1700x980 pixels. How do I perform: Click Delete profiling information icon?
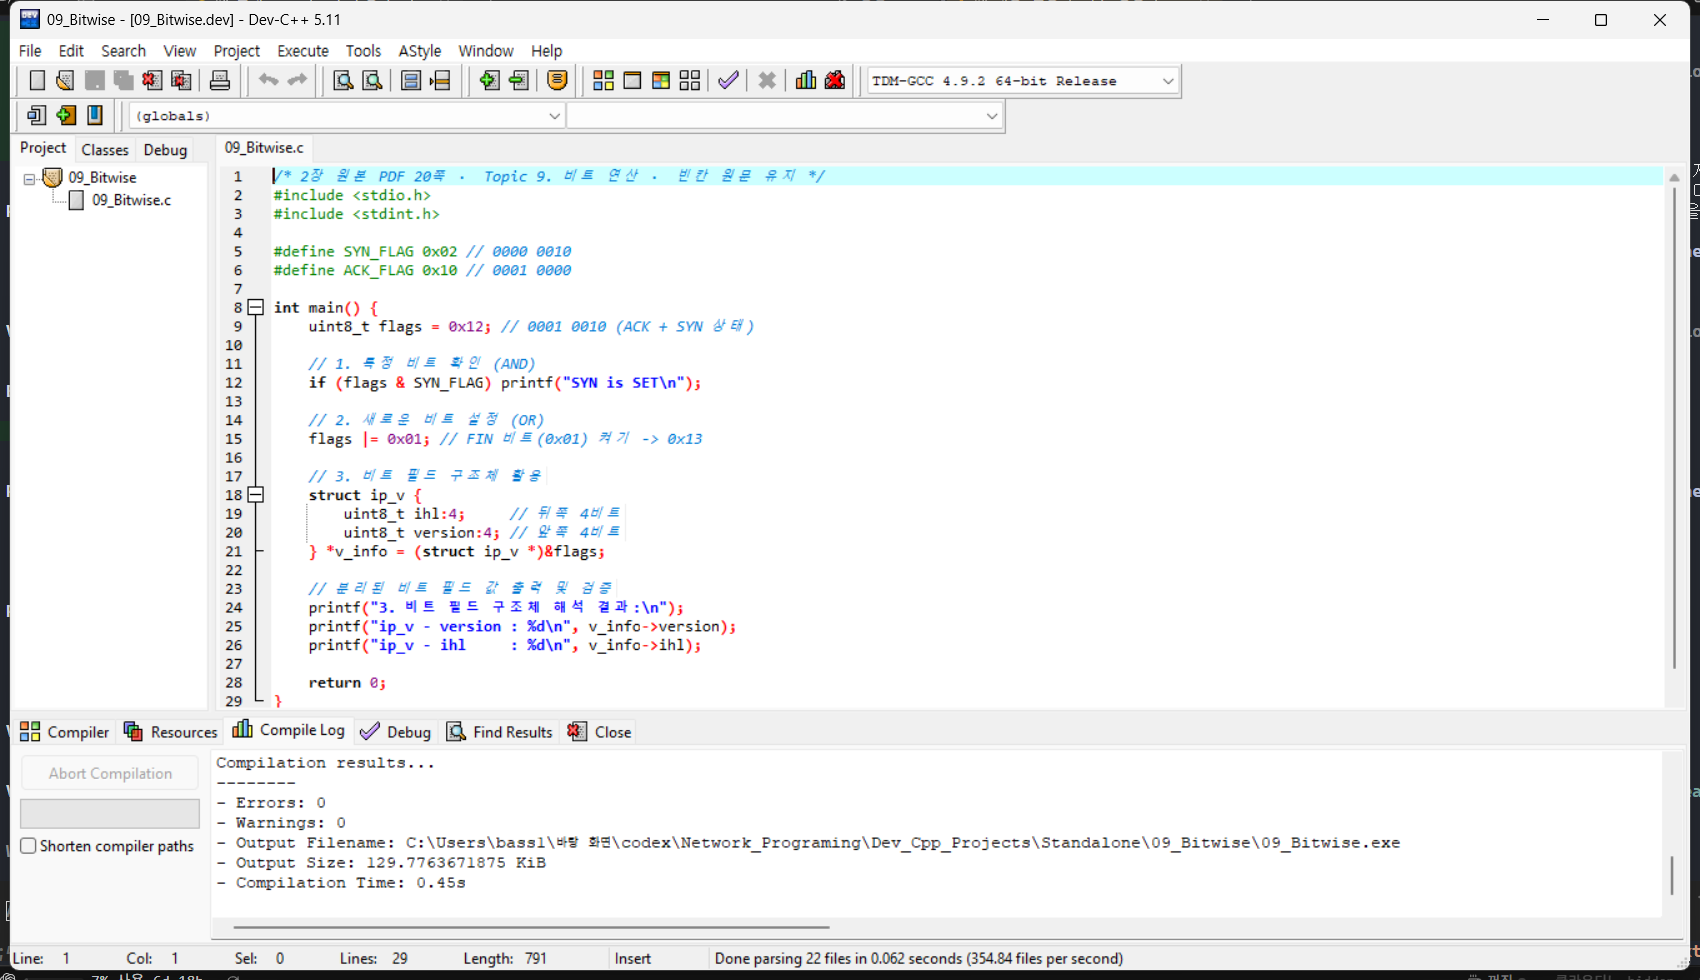click(835, 81)
